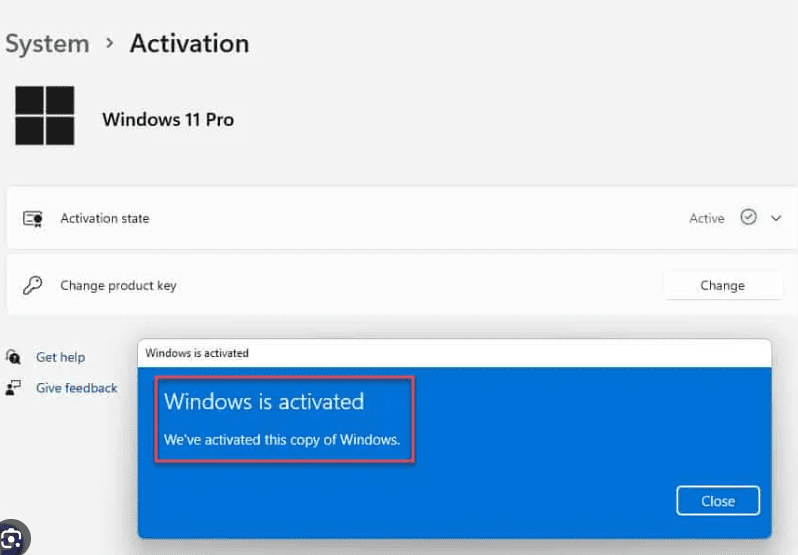Click the breadcrumb arrow after System
The width and height of the screenshot is (798, 555).
point(109,44)
